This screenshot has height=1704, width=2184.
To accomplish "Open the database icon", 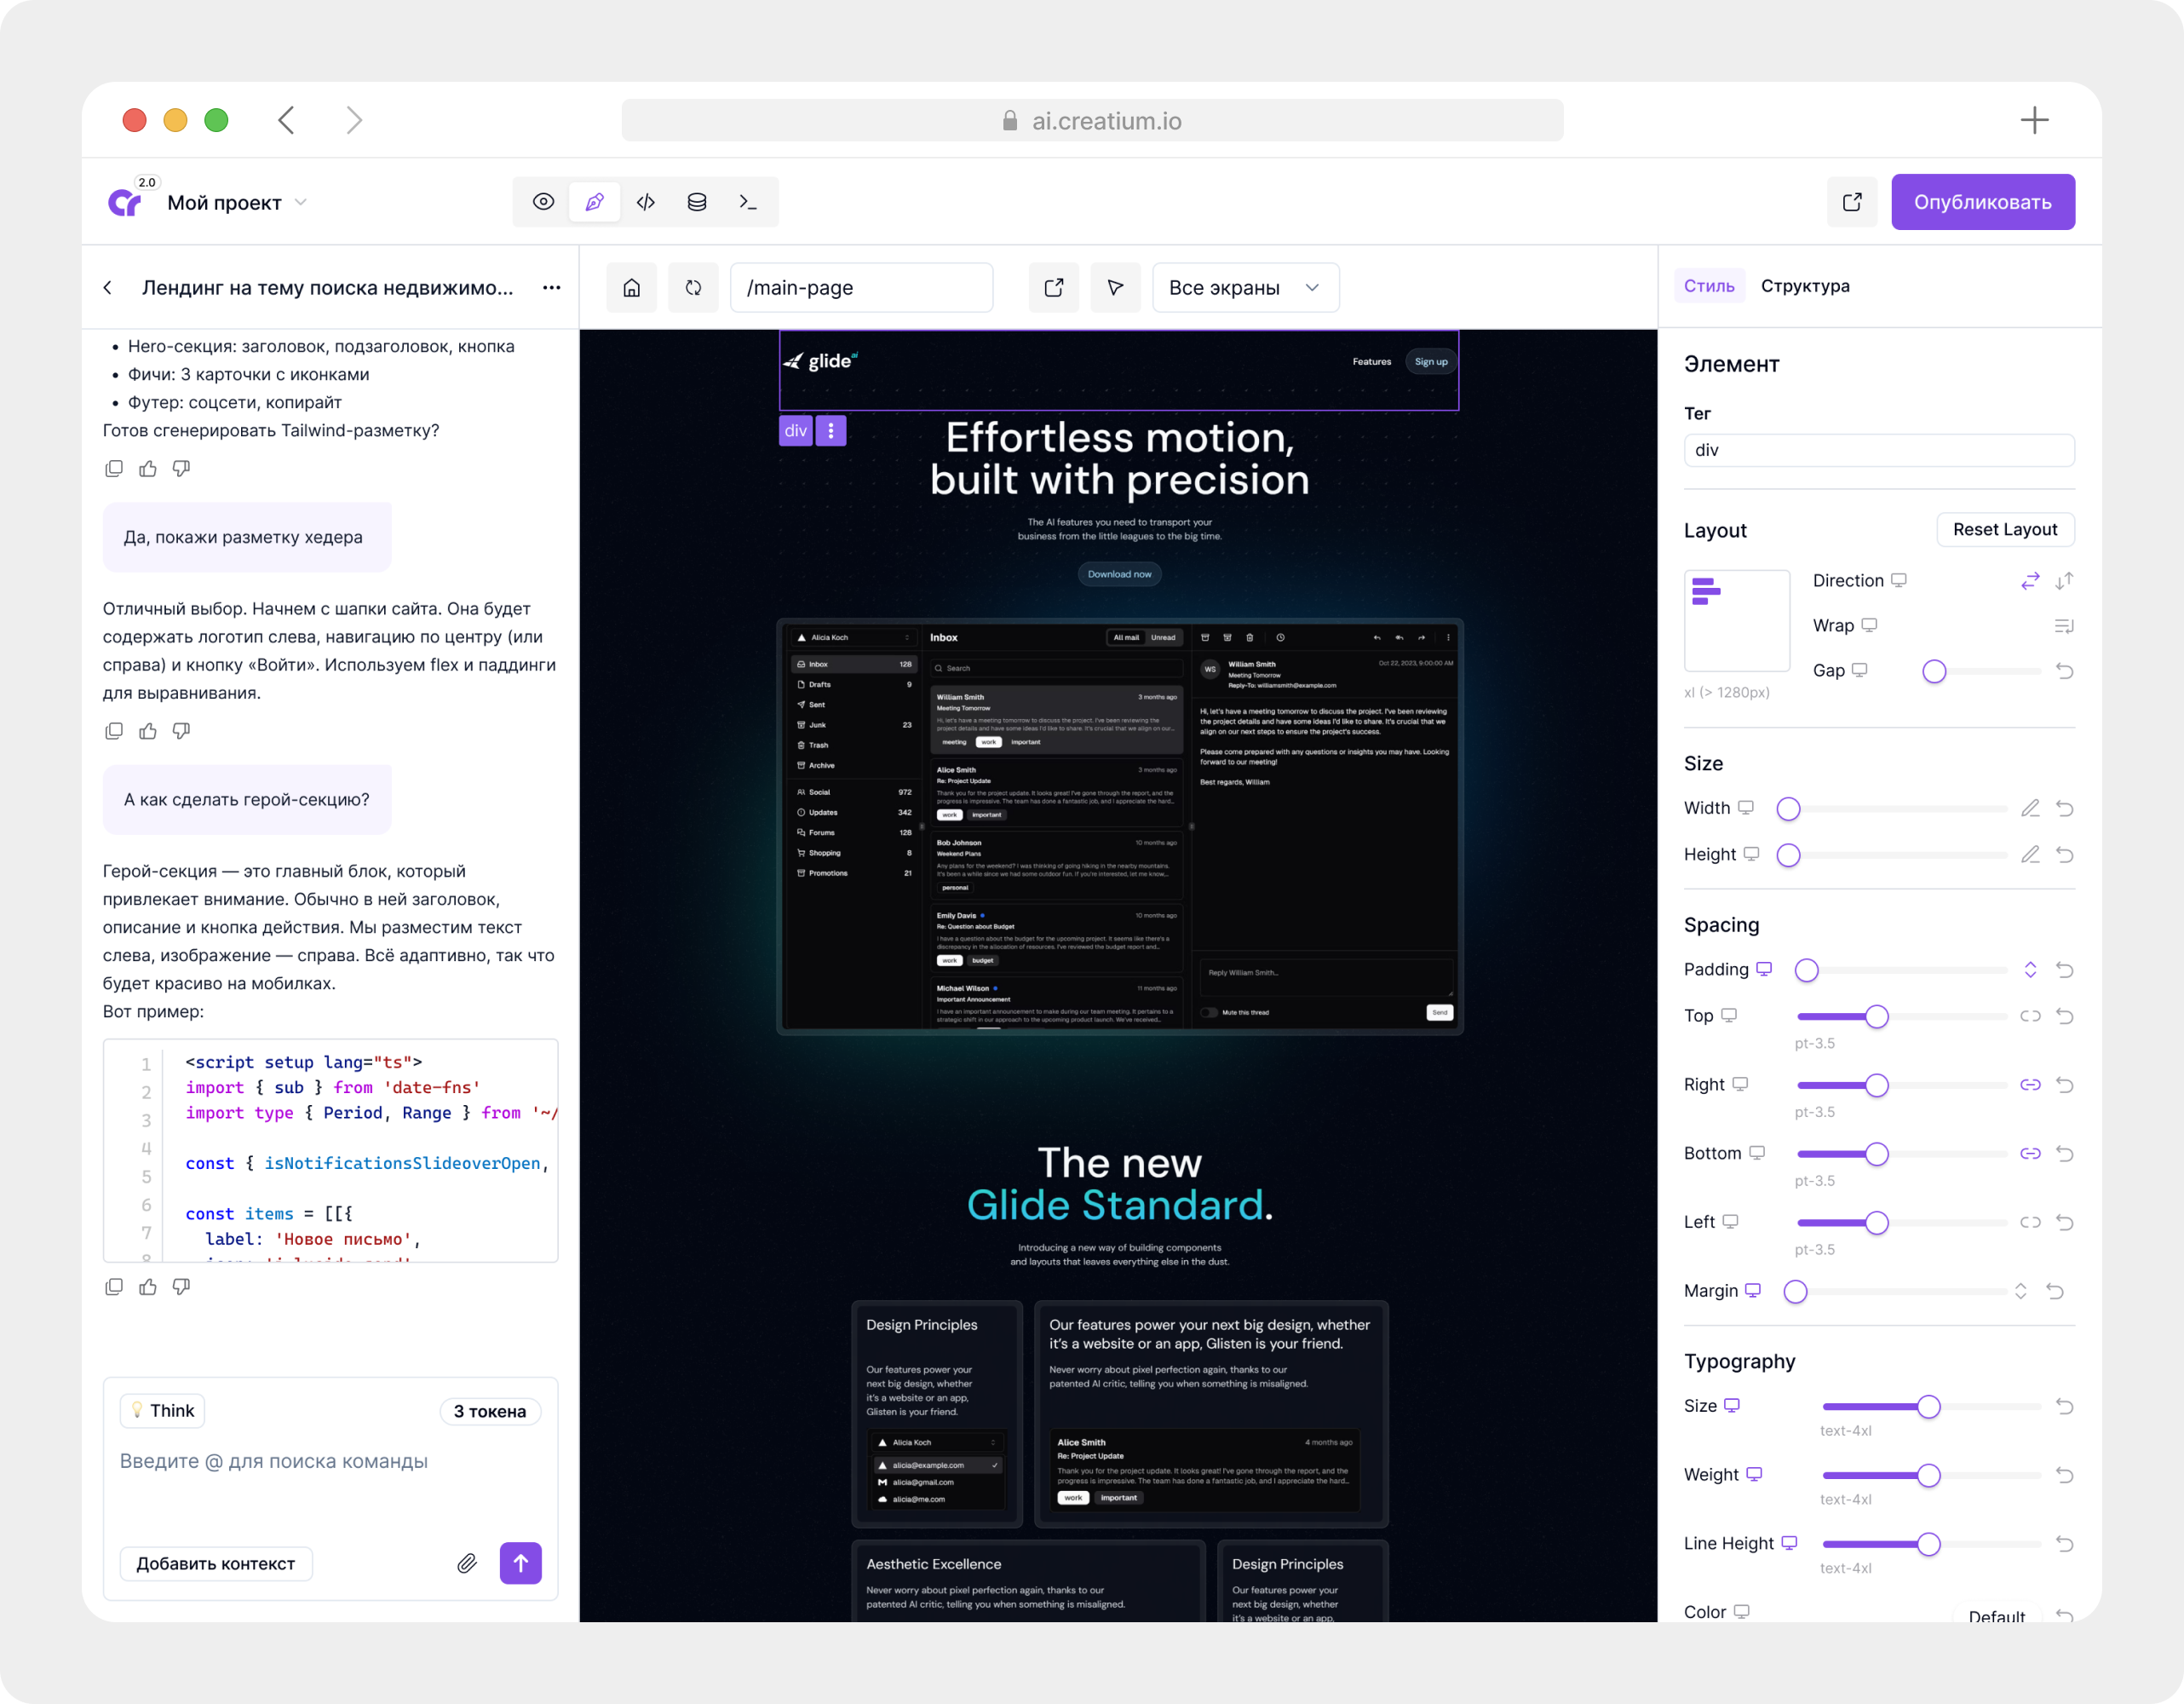I will 697,202.
